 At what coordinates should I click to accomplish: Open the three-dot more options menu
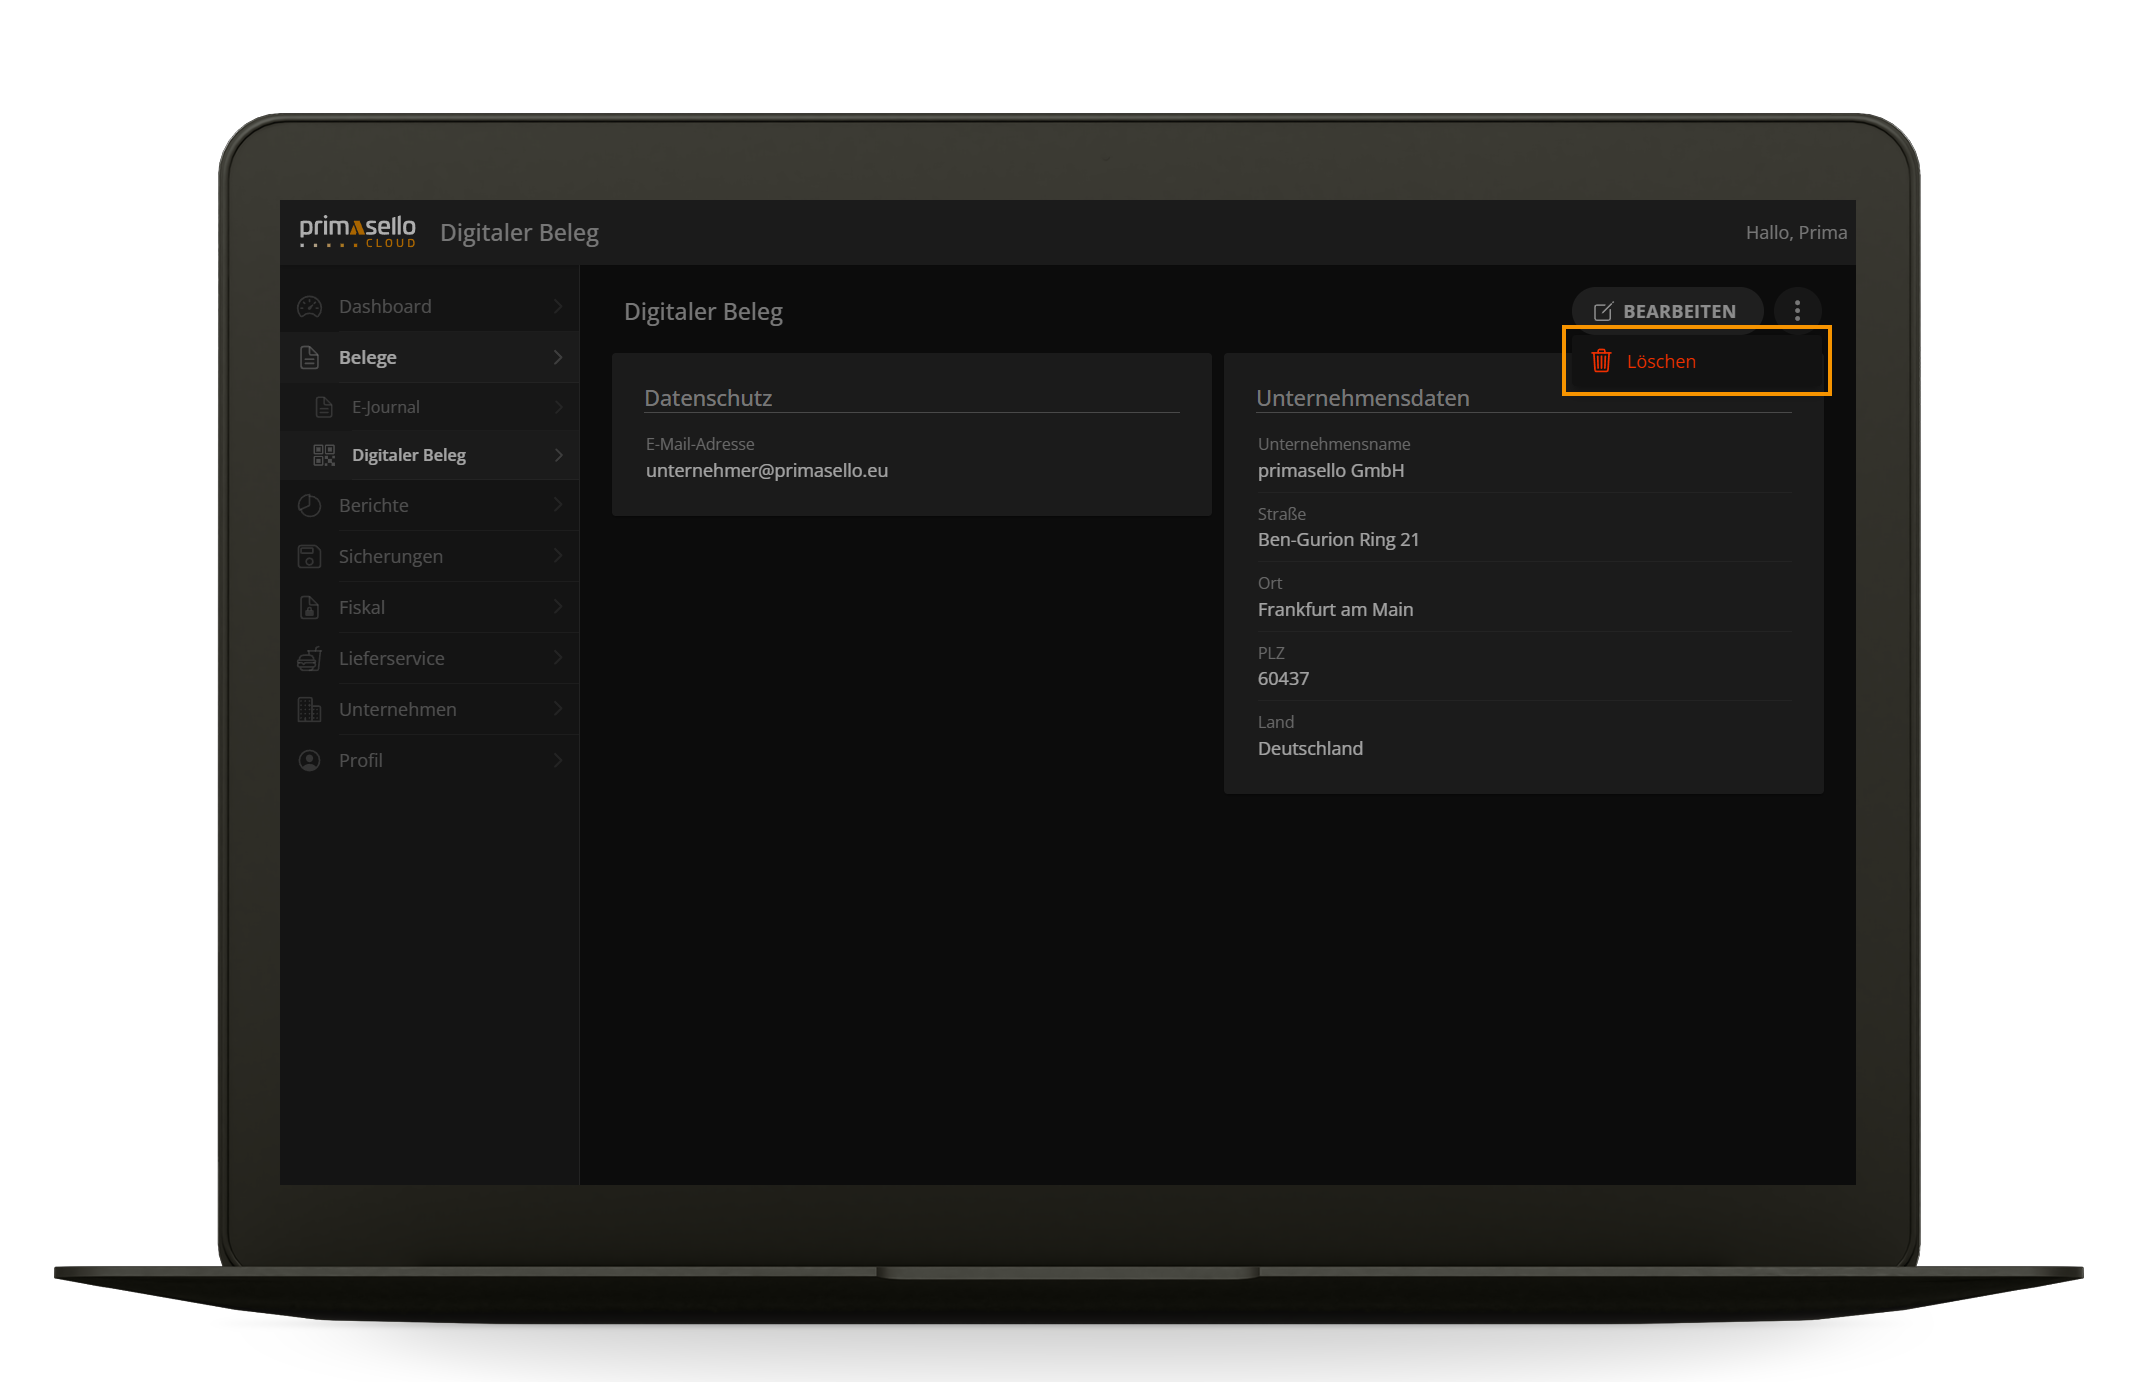pos(1797,310)
